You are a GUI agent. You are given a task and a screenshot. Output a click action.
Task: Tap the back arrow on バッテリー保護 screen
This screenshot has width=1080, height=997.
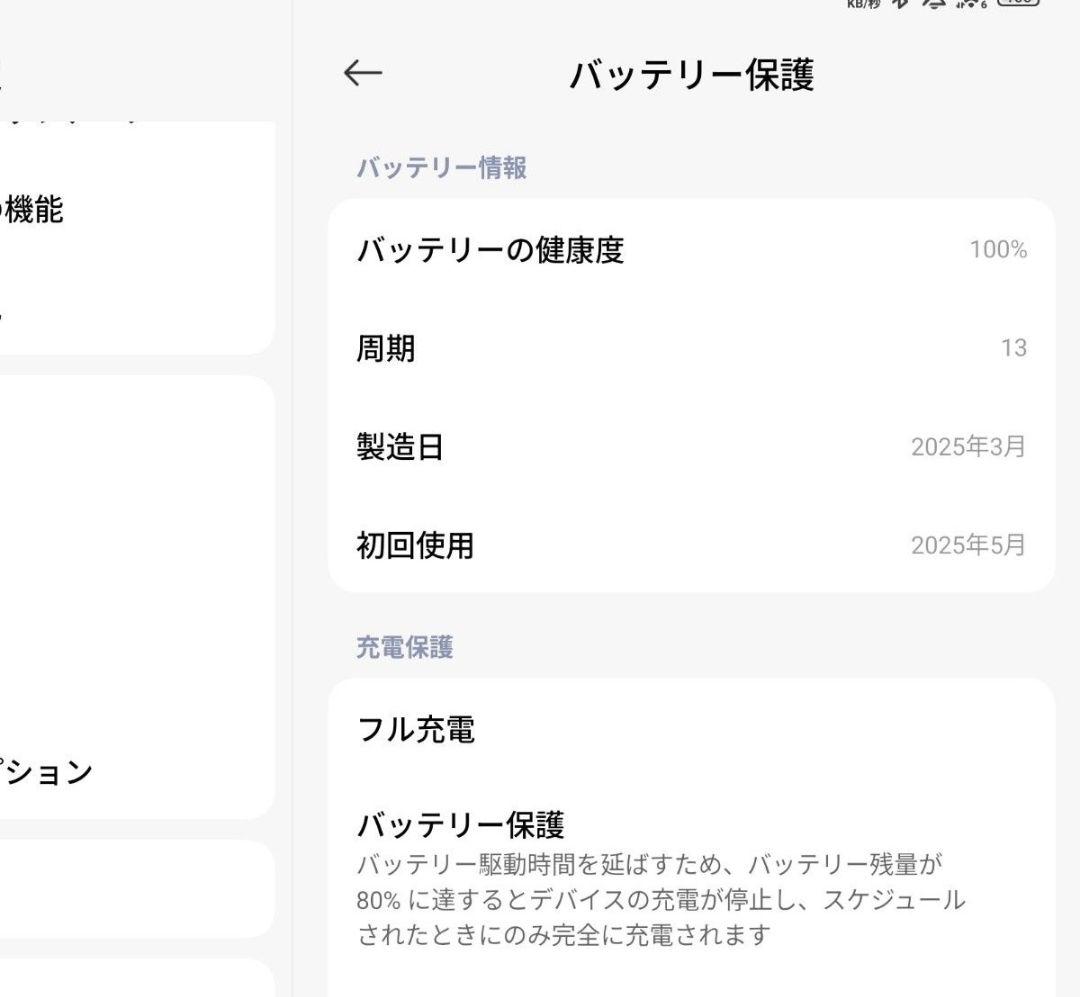pyautogui.click(x=360, y=70)
